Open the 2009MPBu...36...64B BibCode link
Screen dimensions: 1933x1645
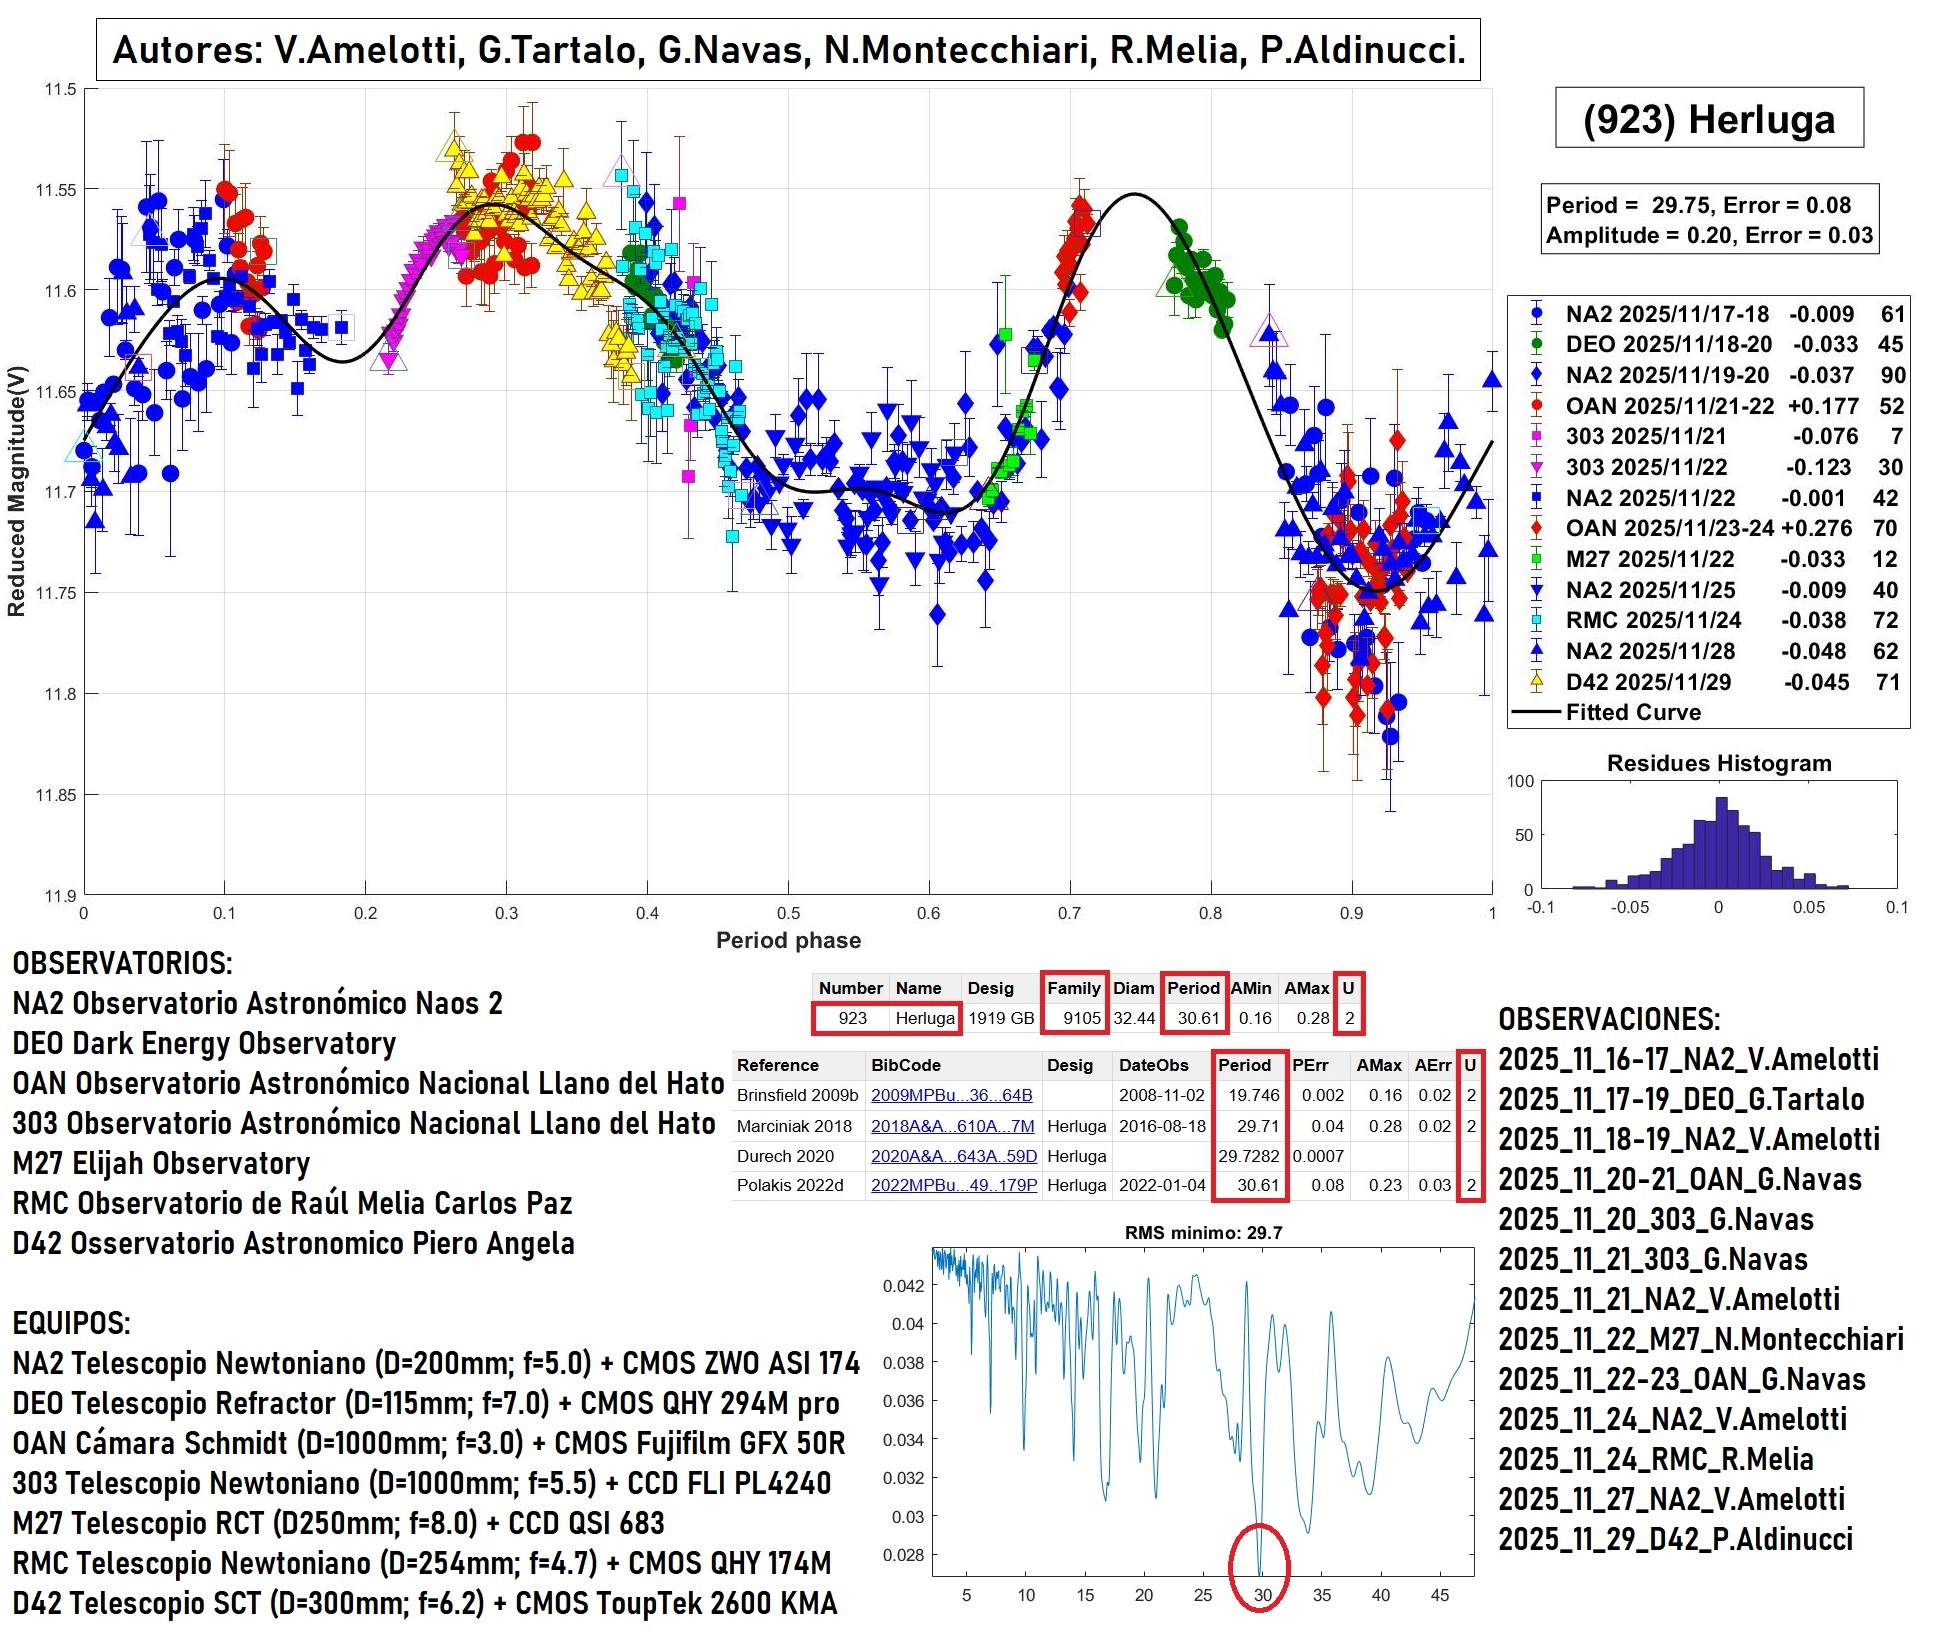point(951,1095)
